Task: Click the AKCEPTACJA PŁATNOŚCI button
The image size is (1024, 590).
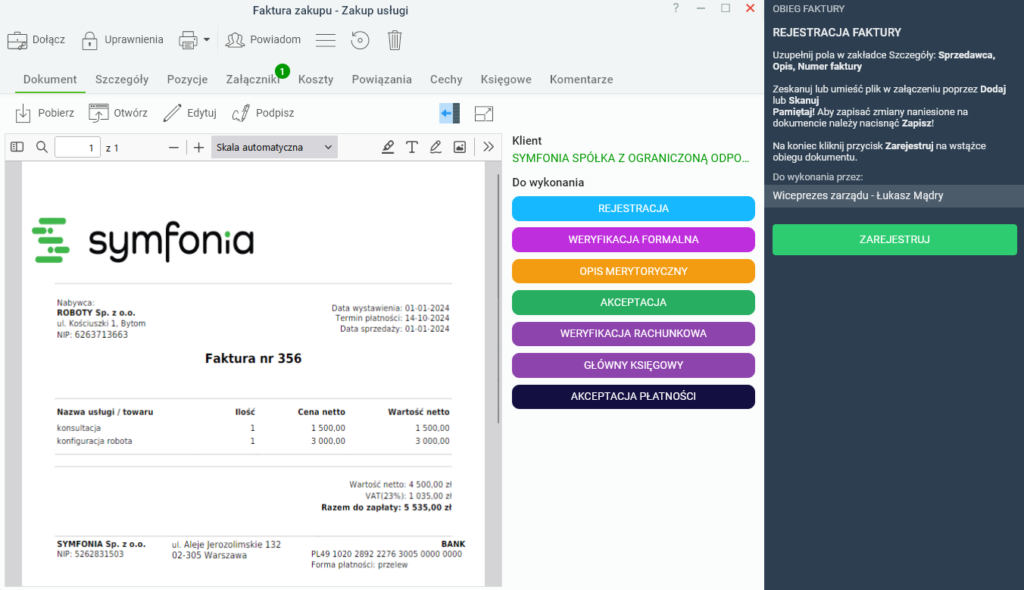Action: pos(633,397)
